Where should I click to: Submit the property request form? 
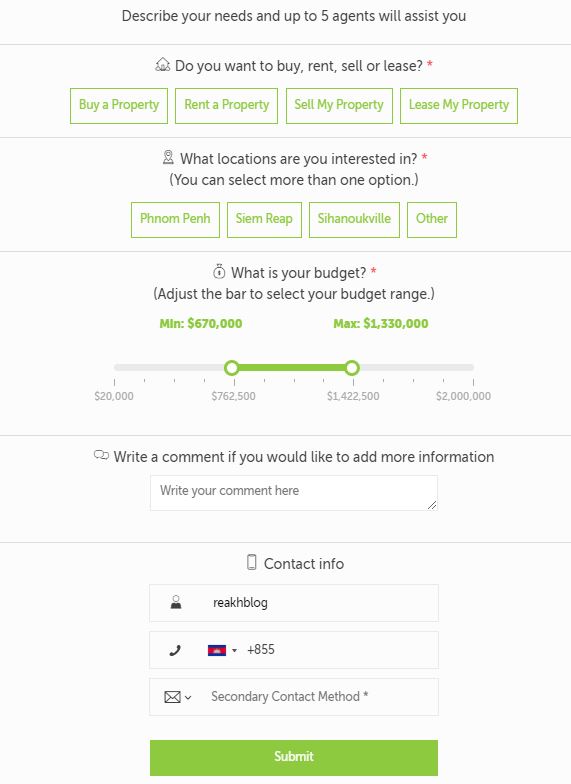[x=294, y=758]
